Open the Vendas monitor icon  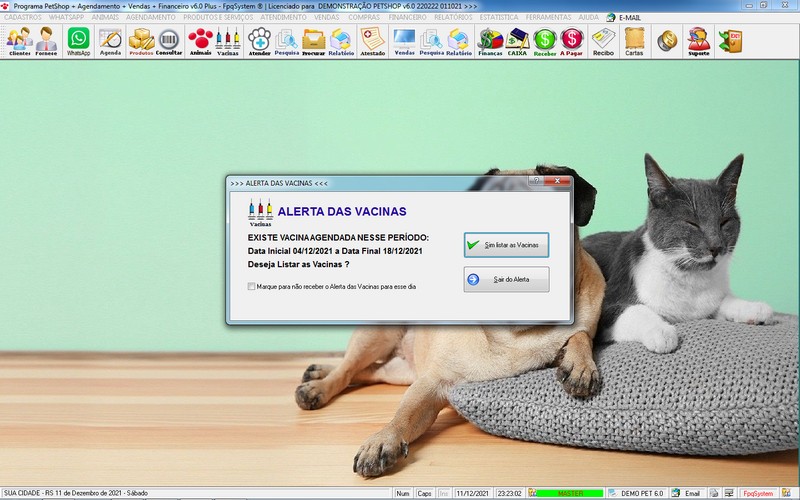point(404,41)
